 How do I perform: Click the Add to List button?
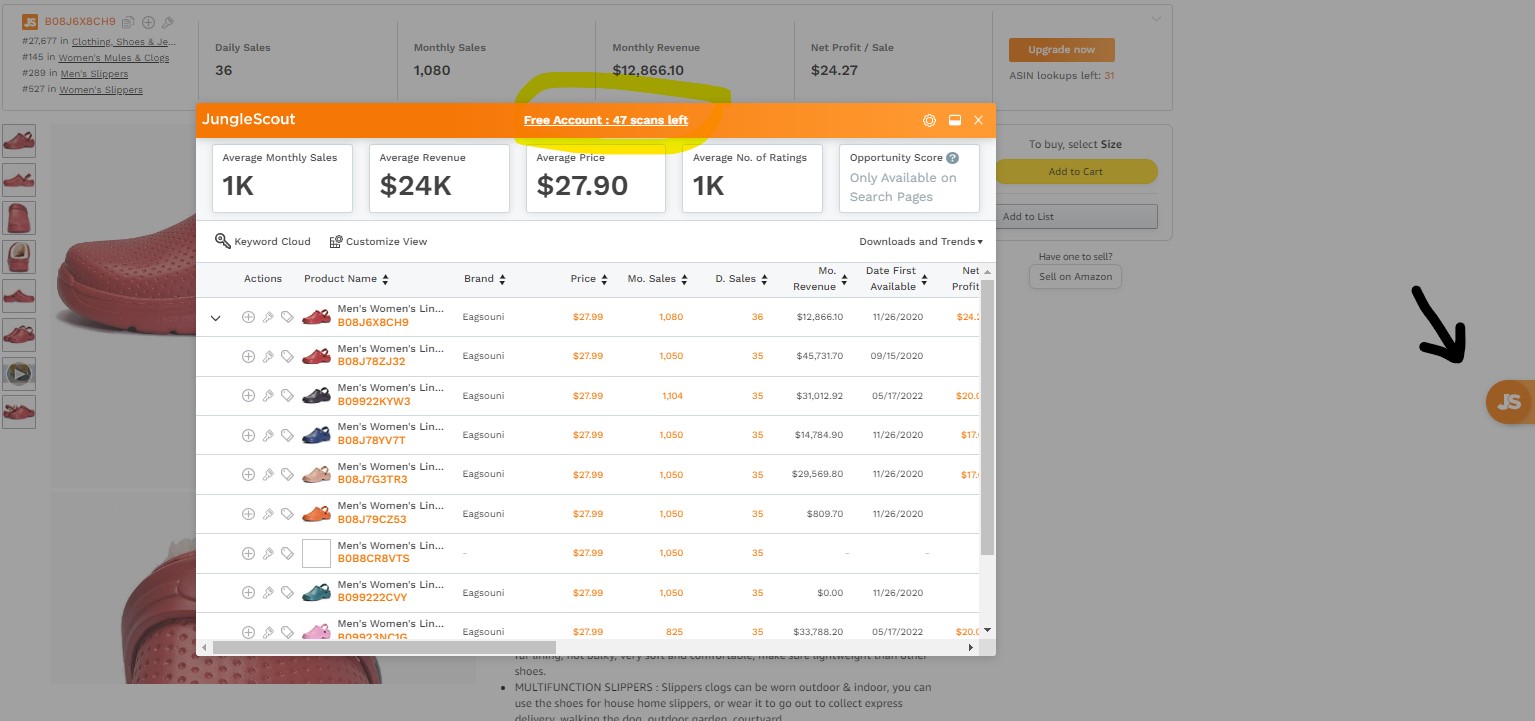point(1076,216)
